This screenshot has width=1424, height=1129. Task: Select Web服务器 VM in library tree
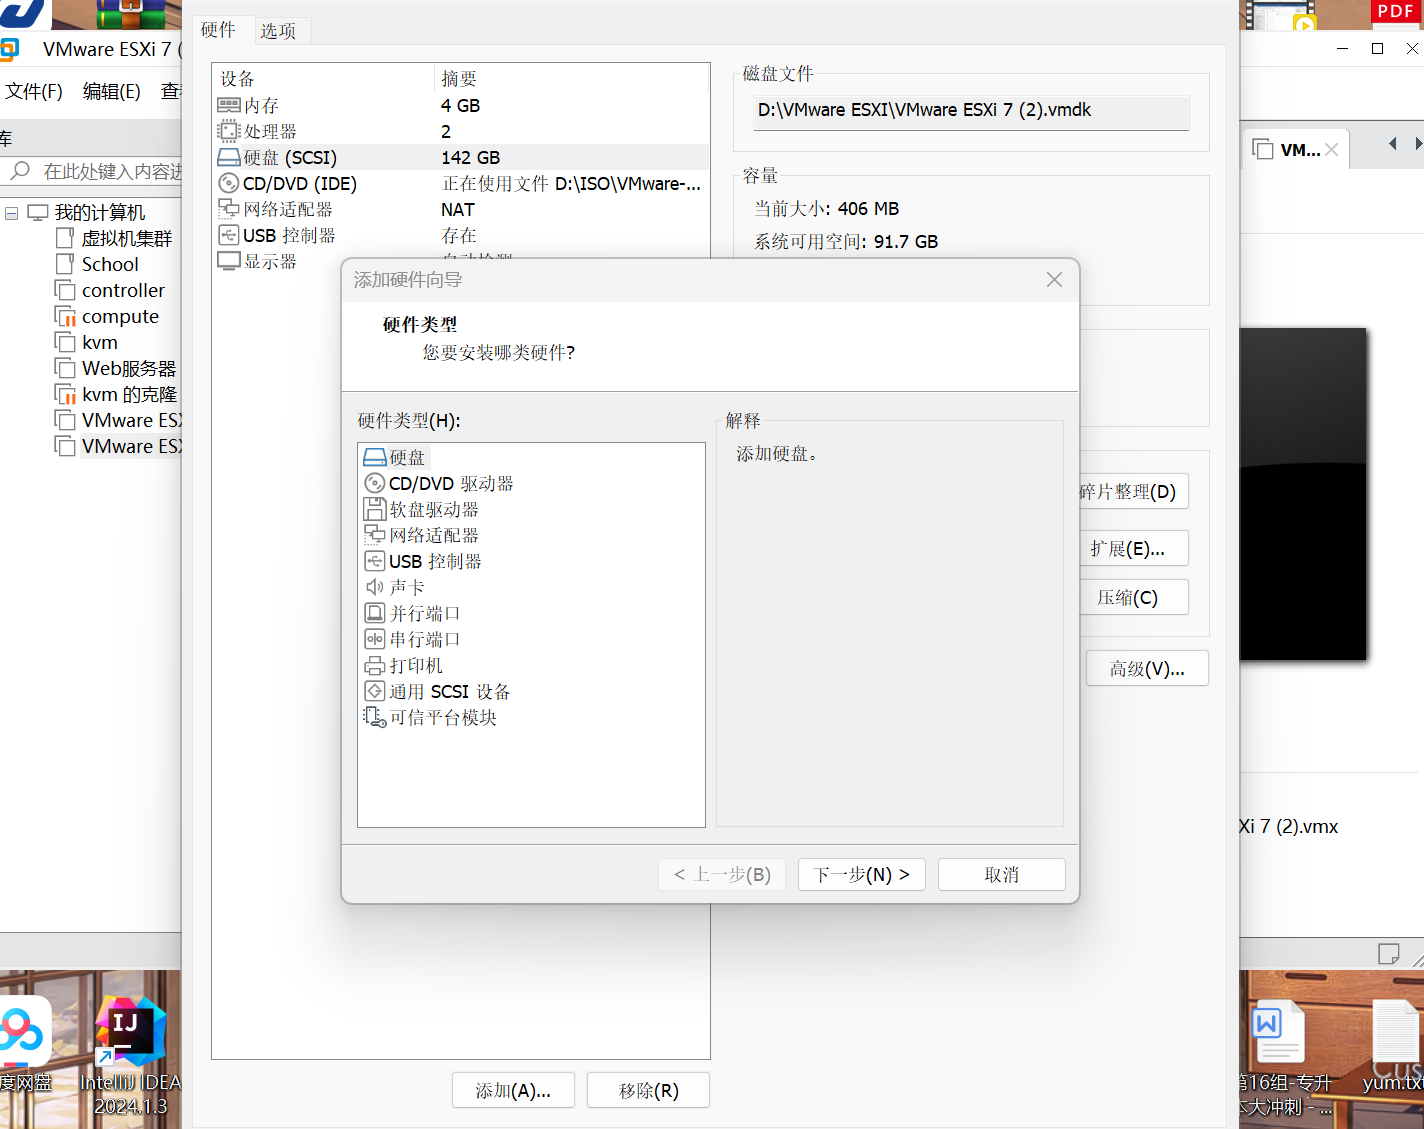click(129, 368)
